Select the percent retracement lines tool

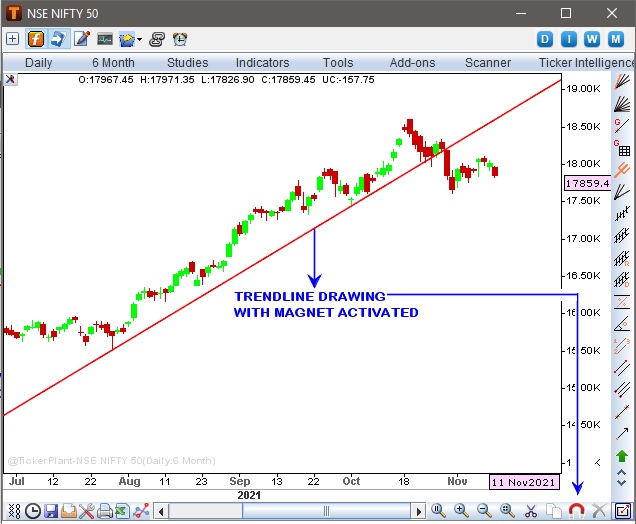pos(622,302)
